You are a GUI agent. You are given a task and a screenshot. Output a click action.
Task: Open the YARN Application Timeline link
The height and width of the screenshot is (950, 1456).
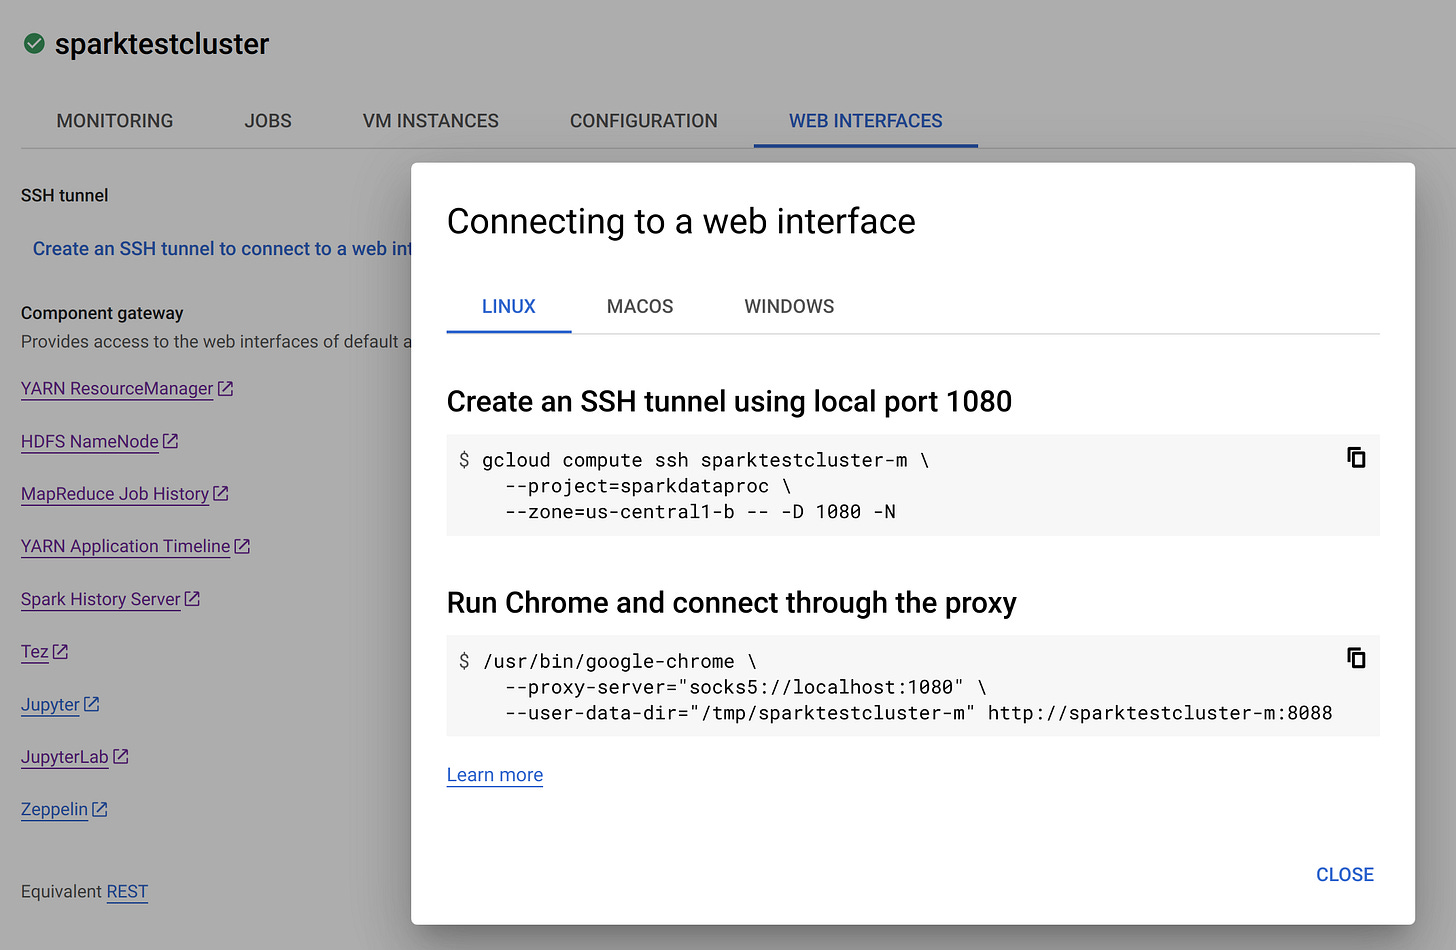[x=126, y=546]
